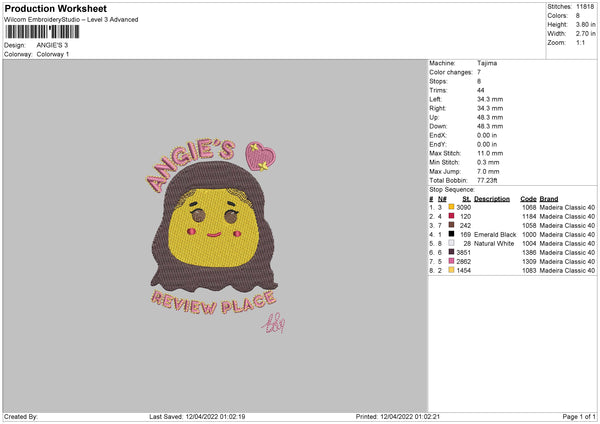This screenshot has height=424, width=600.
Task: Click the 'Description' column header
Action: click(x=492, y=199)
